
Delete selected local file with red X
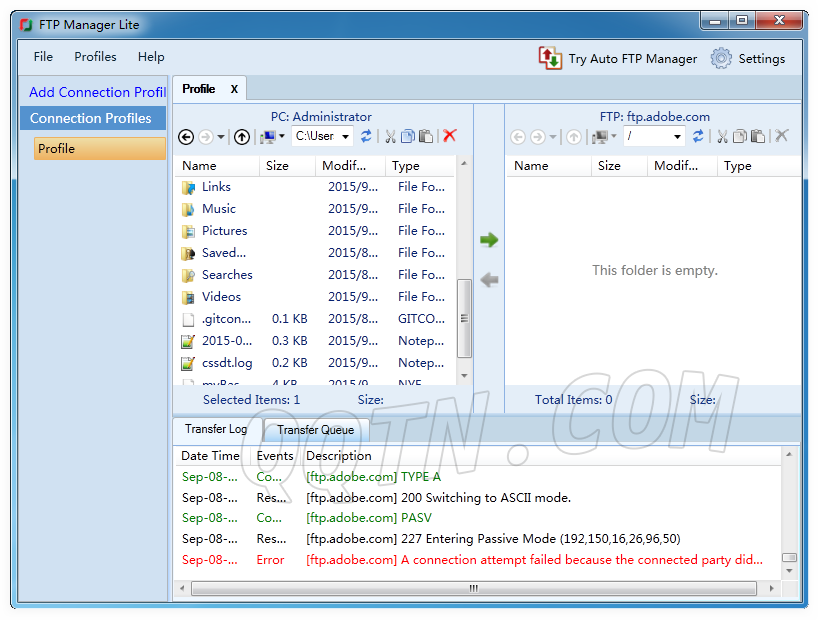click(450, 136)
